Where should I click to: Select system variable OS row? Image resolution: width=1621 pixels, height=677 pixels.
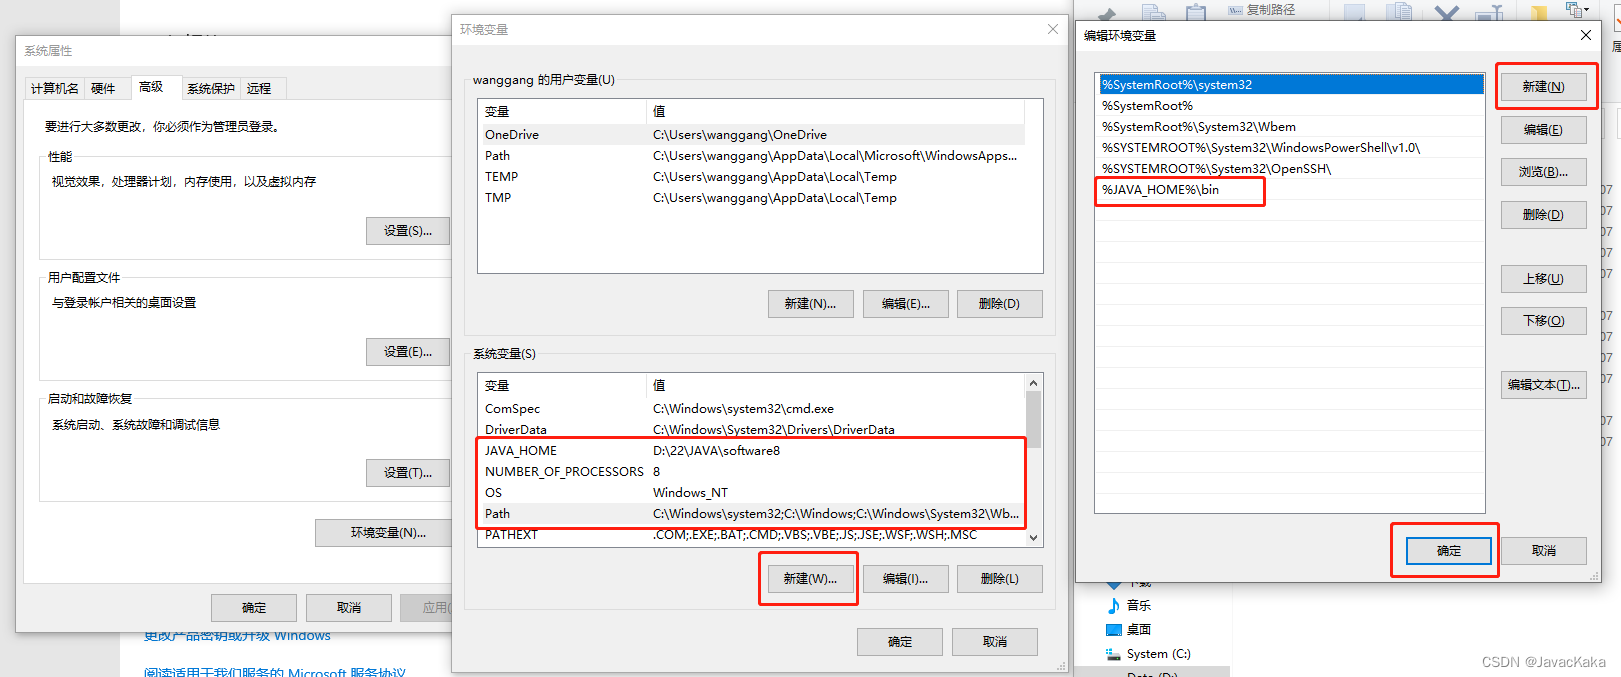(x=752, y=493)
